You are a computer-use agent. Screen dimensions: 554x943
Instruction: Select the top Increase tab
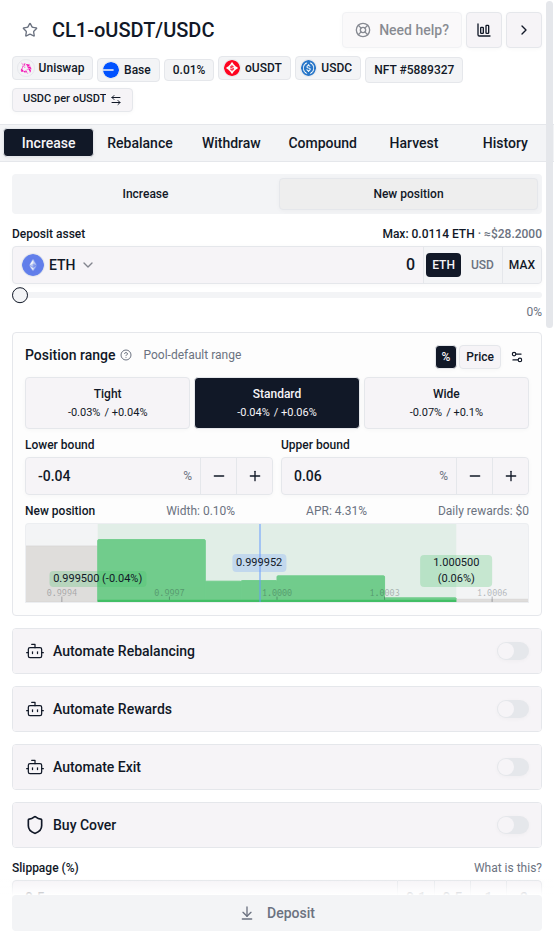tap(49, 143)
